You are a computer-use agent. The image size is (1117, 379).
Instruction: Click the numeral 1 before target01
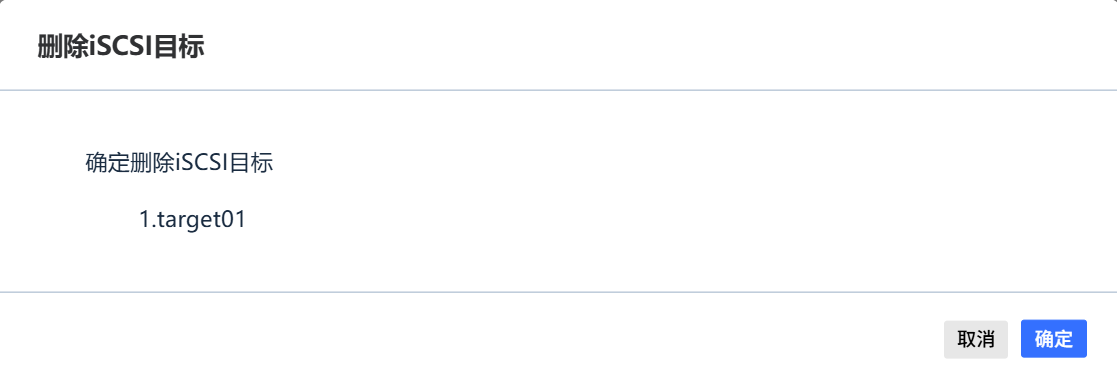click(145, 219)
